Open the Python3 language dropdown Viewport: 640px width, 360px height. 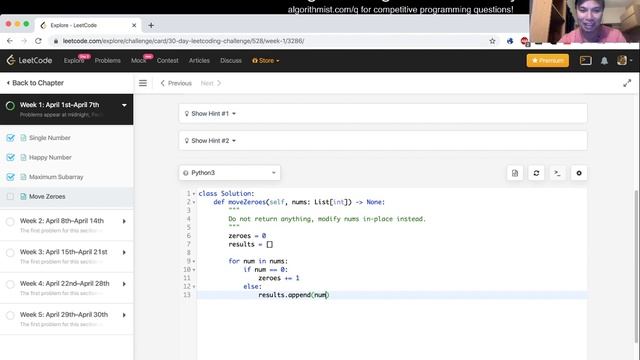coord(229,173)
